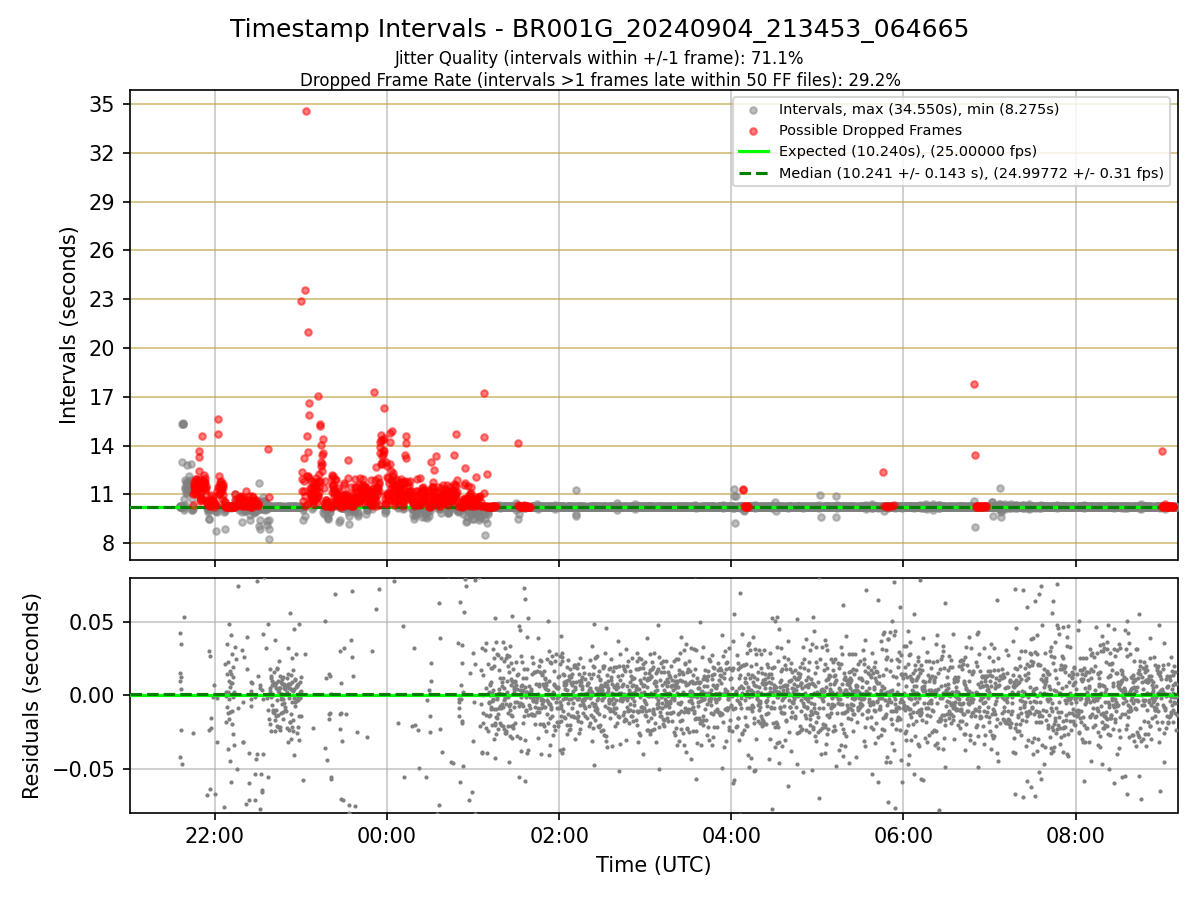This screenshot has height=900, width=1200.
Task: Click the x-axis tick label '04:00'
Action: (x=731, y=836)
